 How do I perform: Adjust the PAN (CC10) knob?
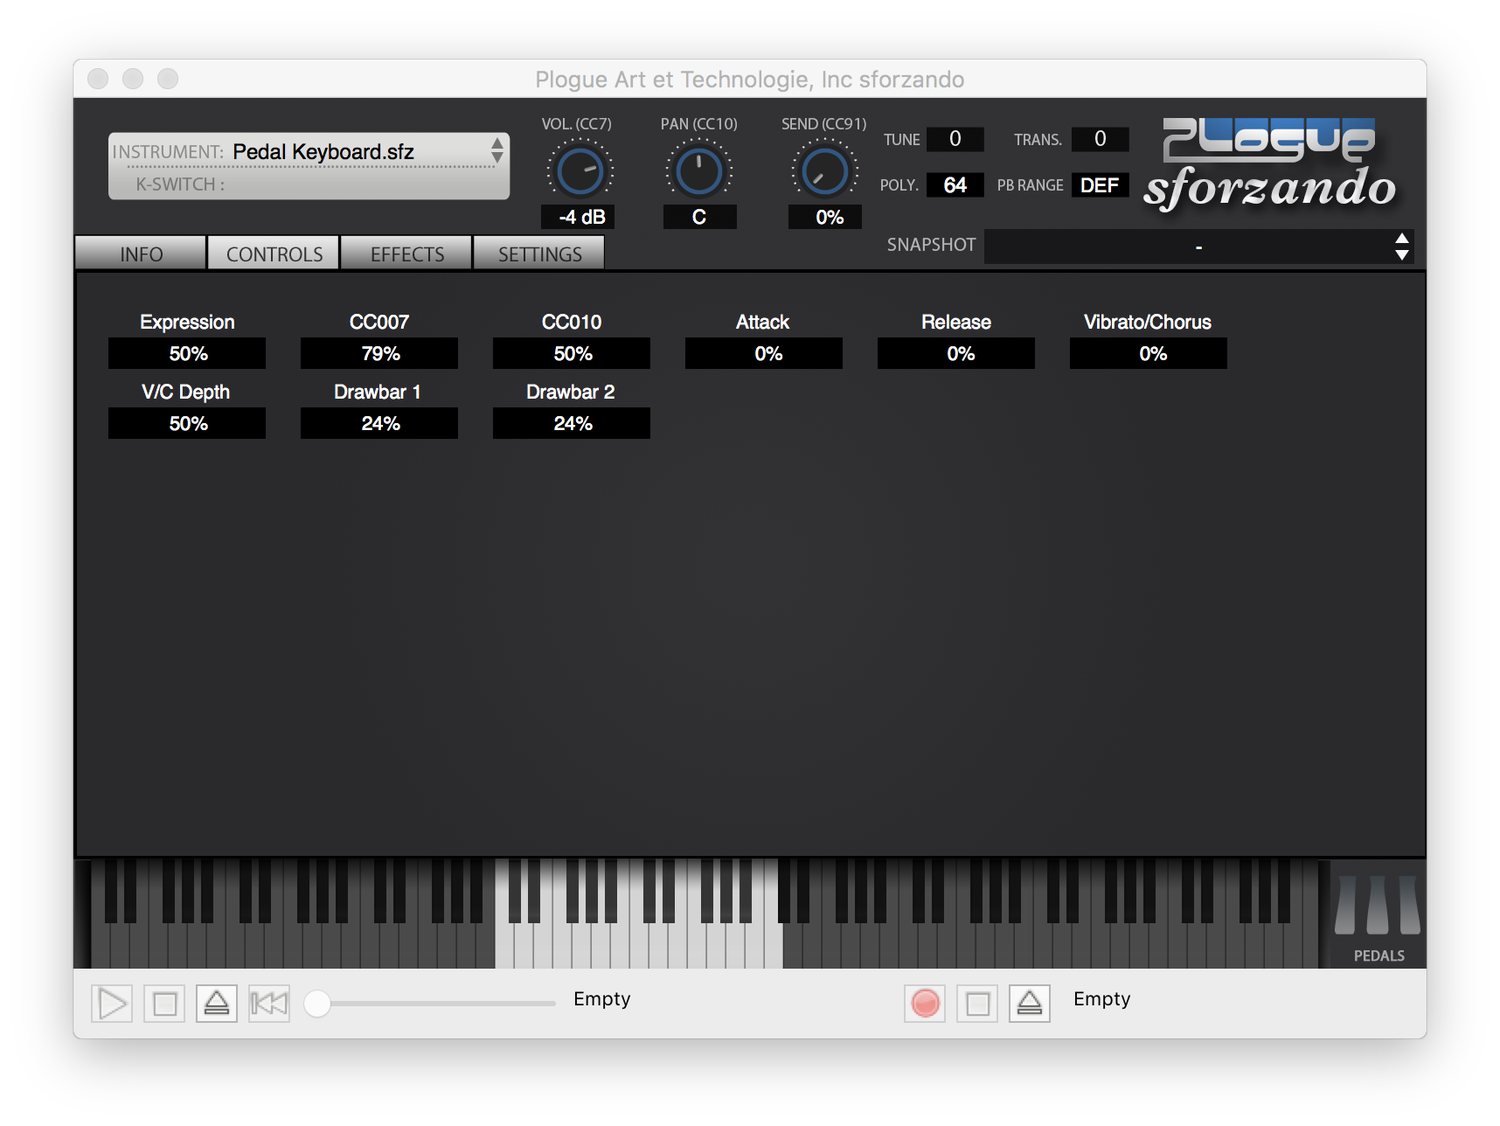point(699,170)
